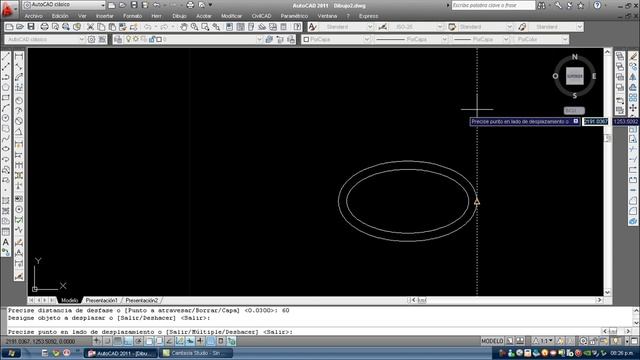Click the Linear dimension tool
Image resolution: width=640 pixels, height=360 pixels.
tap(19, 56)
